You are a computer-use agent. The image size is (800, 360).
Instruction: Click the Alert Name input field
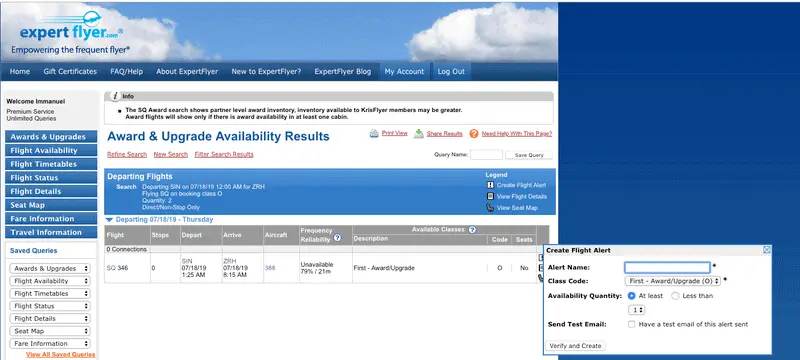tap(667, 267)
